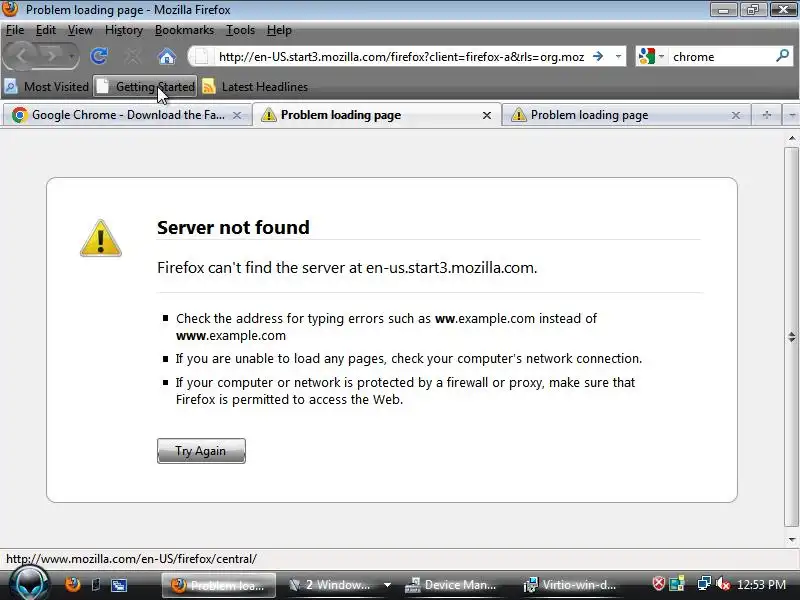Go to the Home page icon

166,56
